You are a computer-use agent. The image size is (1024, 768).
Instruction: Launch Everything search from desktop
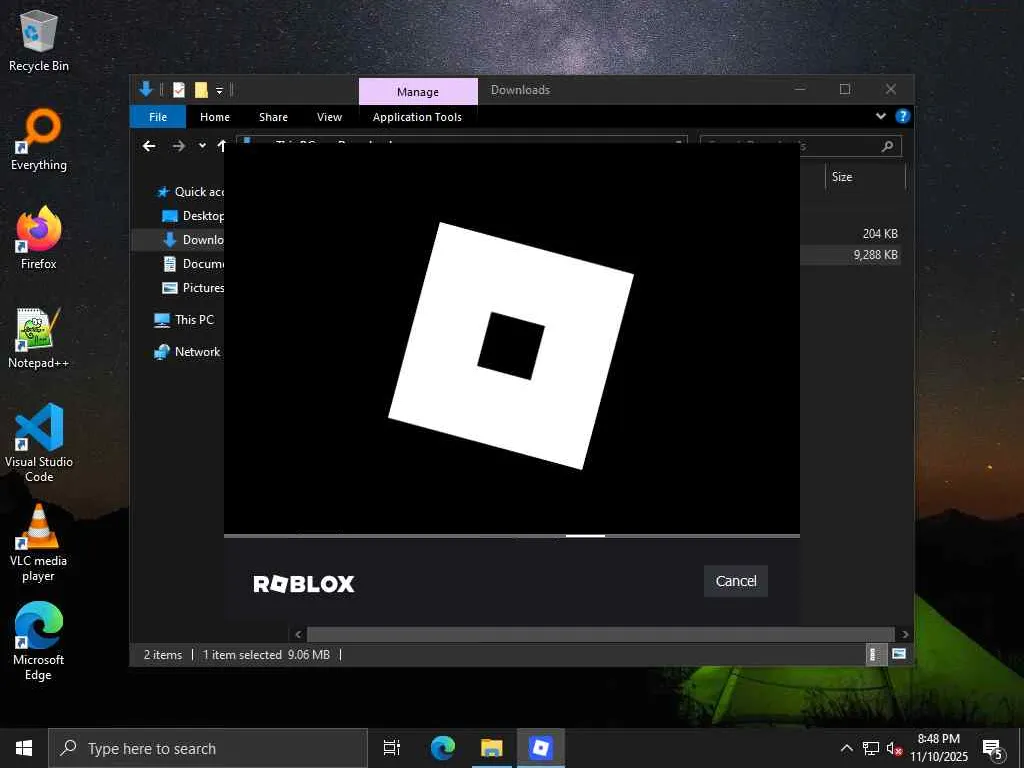[39, 140]
